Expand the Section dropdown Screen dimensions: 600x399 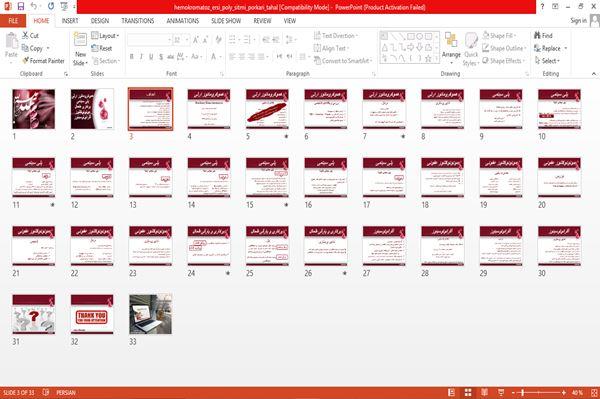(106, 61)
